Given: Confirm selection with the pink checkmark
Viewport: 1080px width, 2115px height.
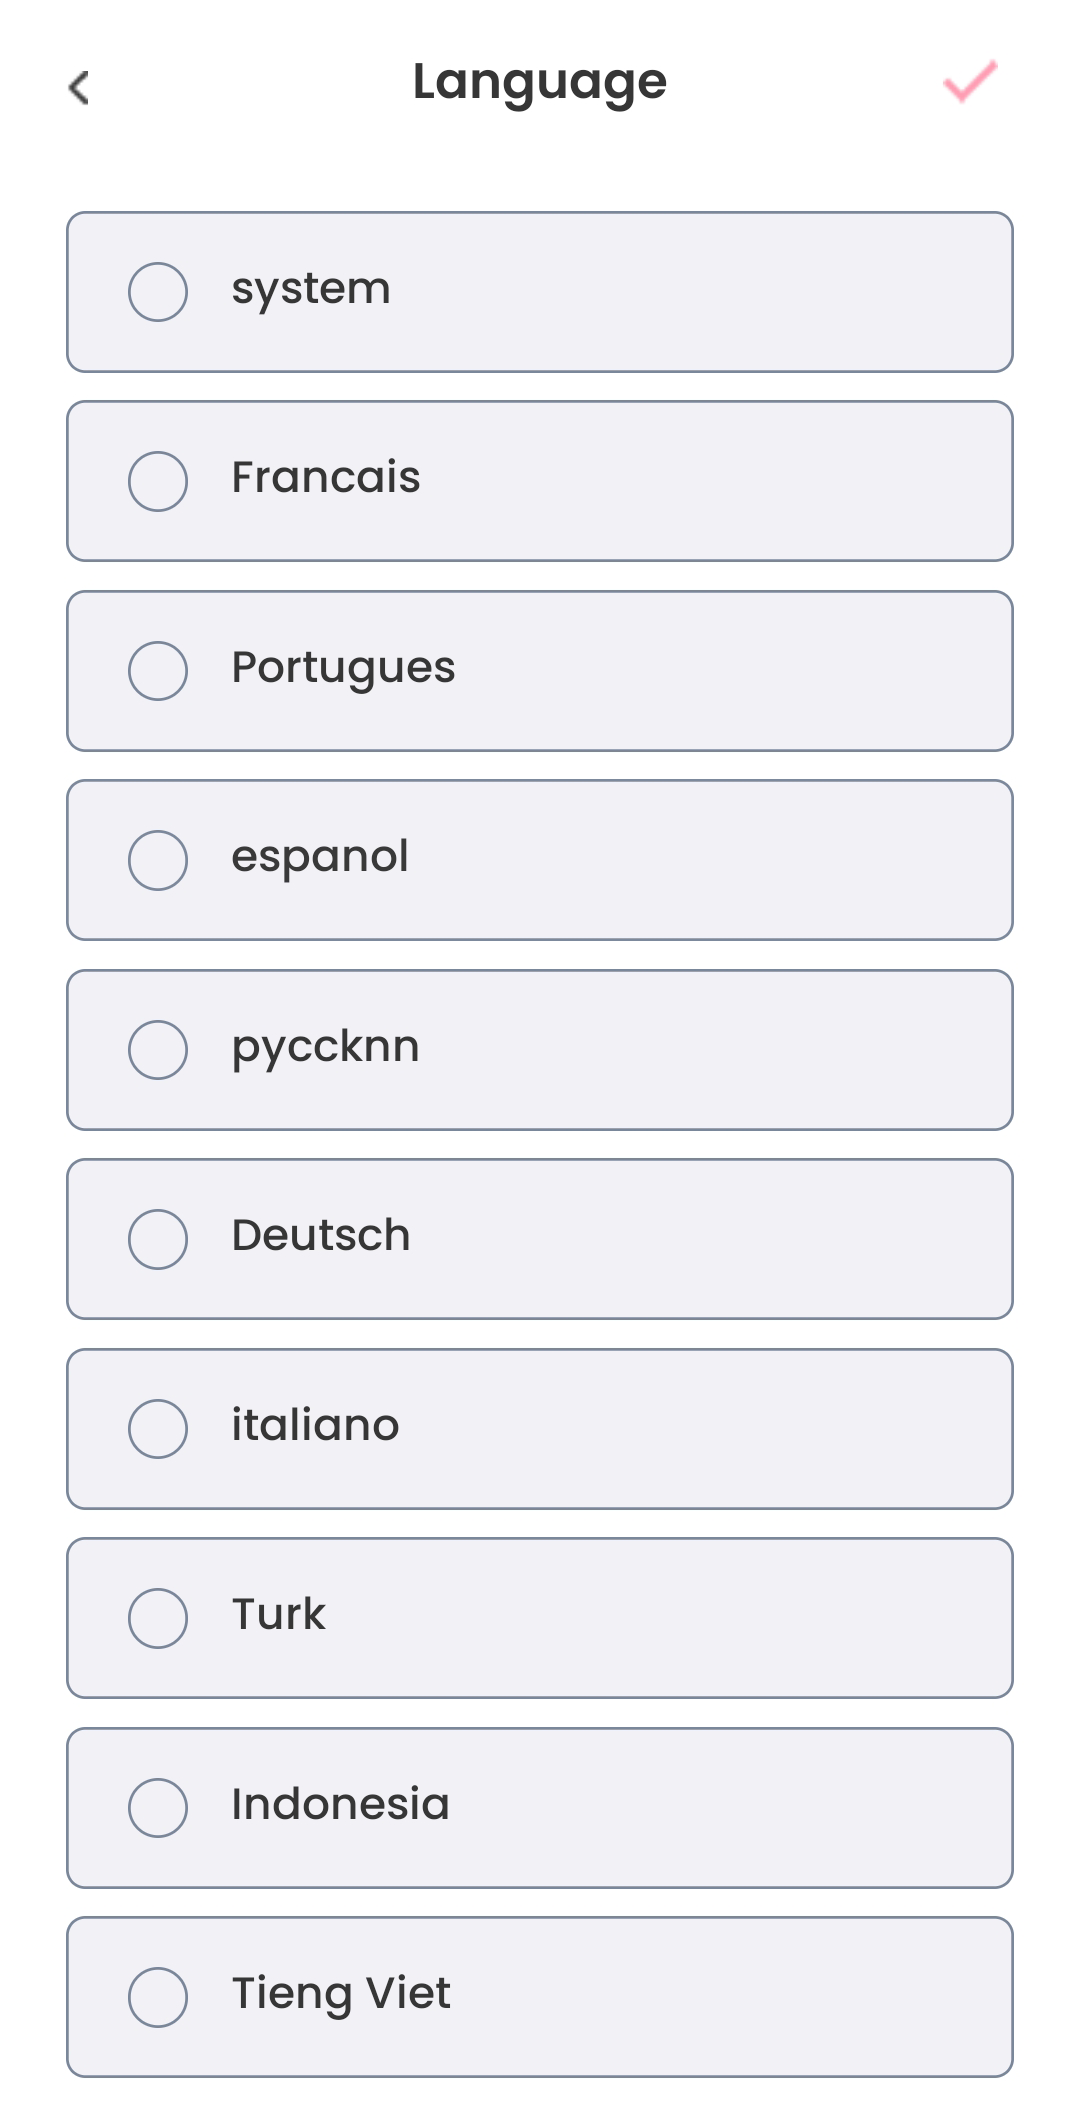Looking at the screenshot, I should [970, 82].
